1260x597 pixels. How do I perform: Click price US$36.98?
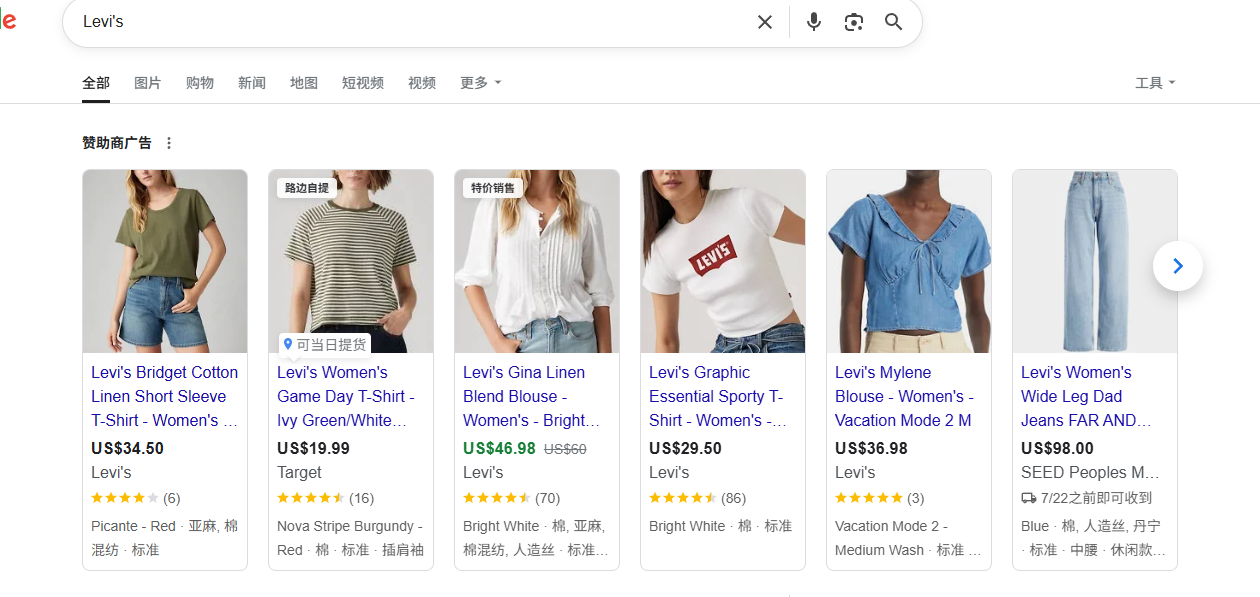(x=871, y=448)
